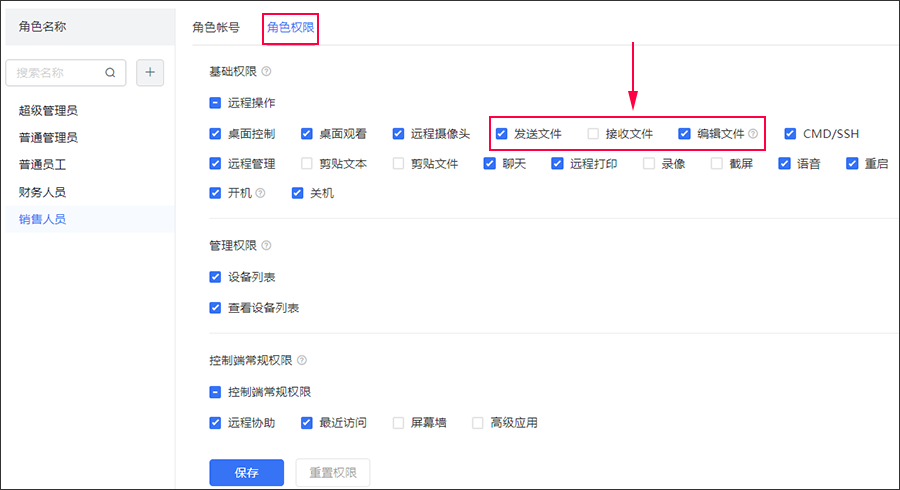Click help icon beside 编辑文件
The height and width of the screenshot is (490, 900).
753,133
